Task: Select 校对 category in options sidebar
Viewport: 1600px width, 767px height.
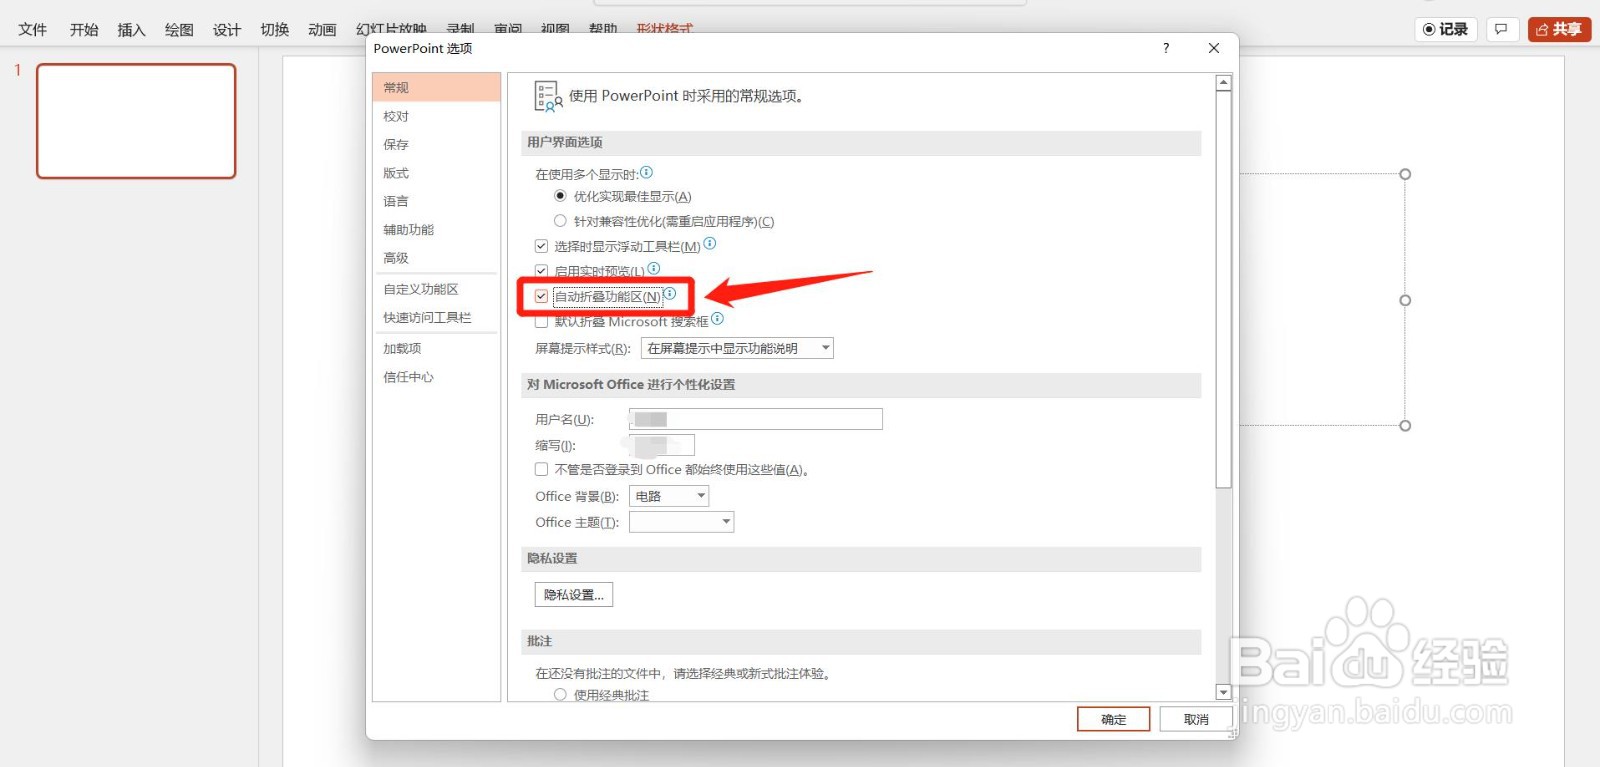Action: (436, 116)
